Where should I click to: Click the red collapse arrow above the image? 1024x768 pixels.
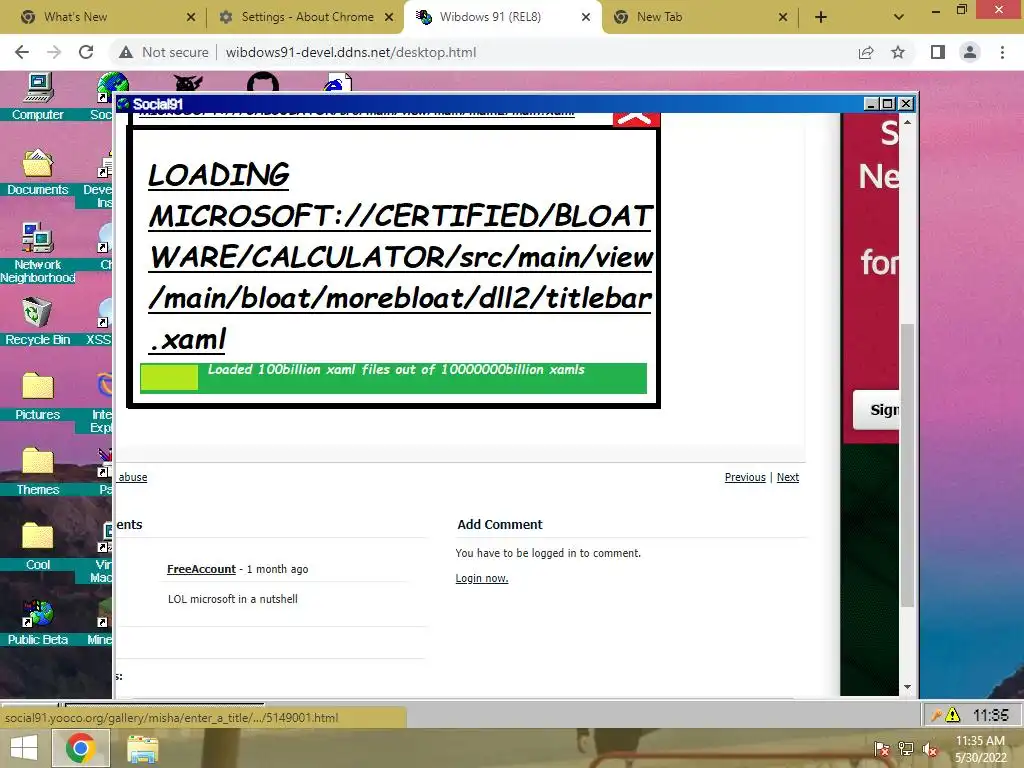coord(636,119)
